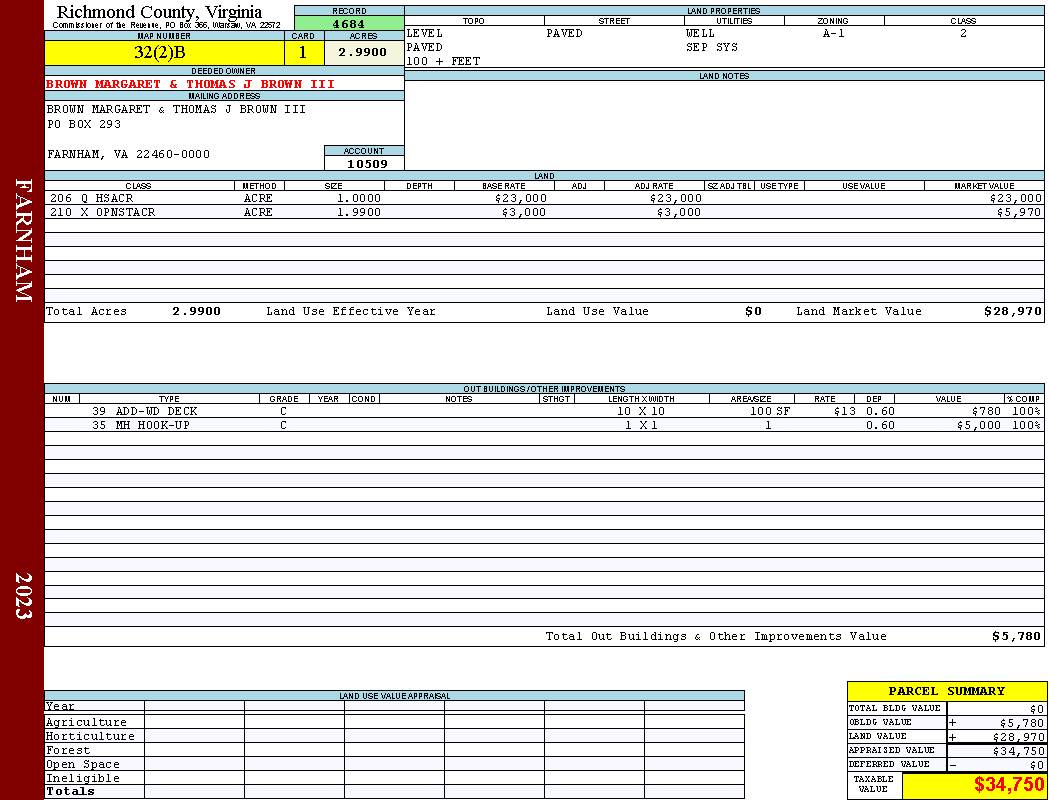Click the WELL utilities value
1050x800 pixels.
(x=700, y=33)
